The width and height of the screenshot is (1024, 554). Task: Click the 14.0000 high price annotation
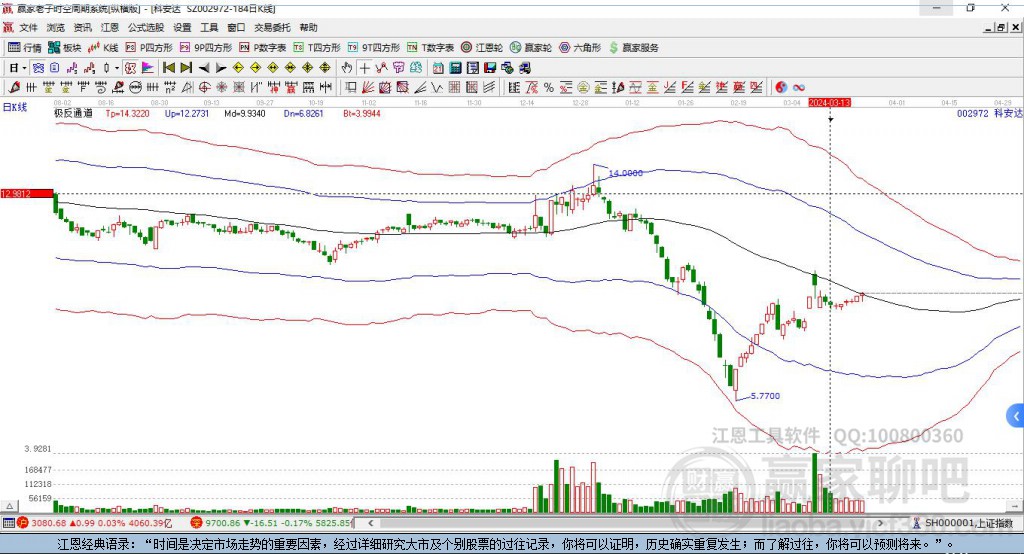(x=626, y=173)
